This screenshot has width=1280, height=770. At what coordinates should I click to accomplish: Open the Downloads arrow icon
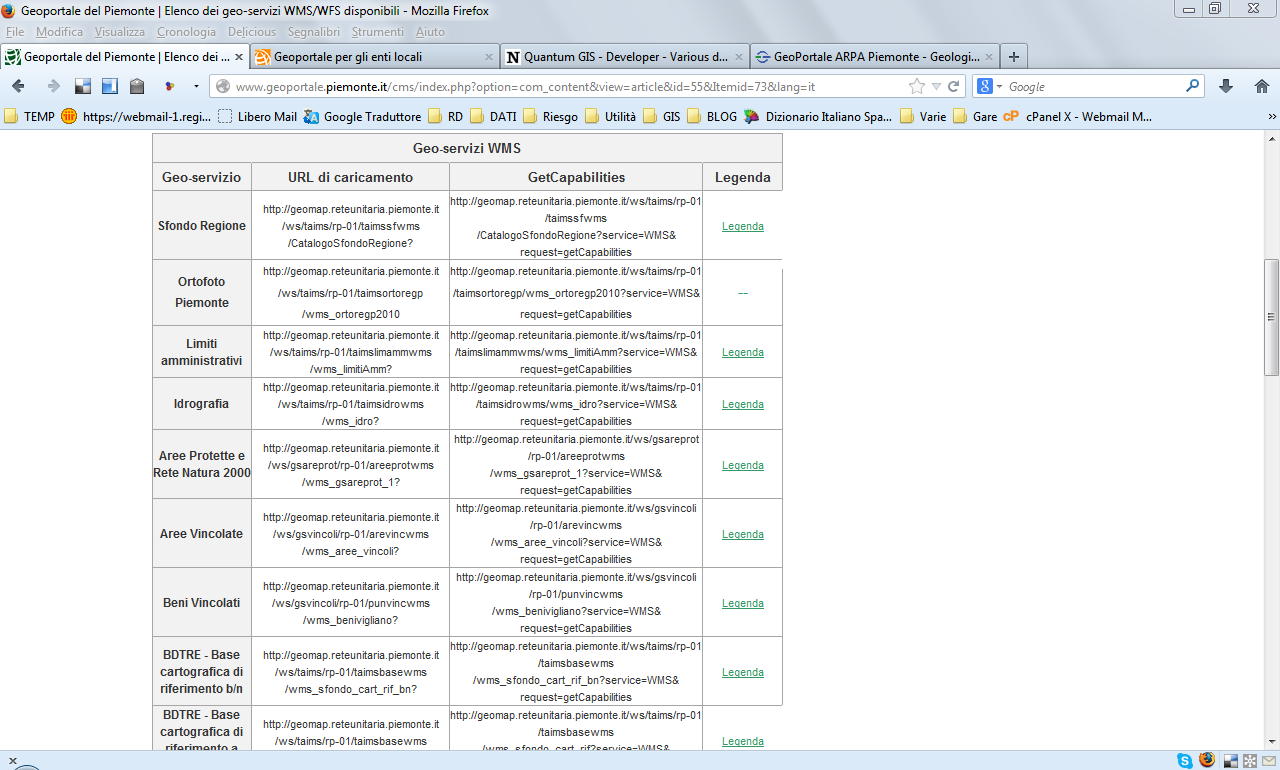[1227, 87]
